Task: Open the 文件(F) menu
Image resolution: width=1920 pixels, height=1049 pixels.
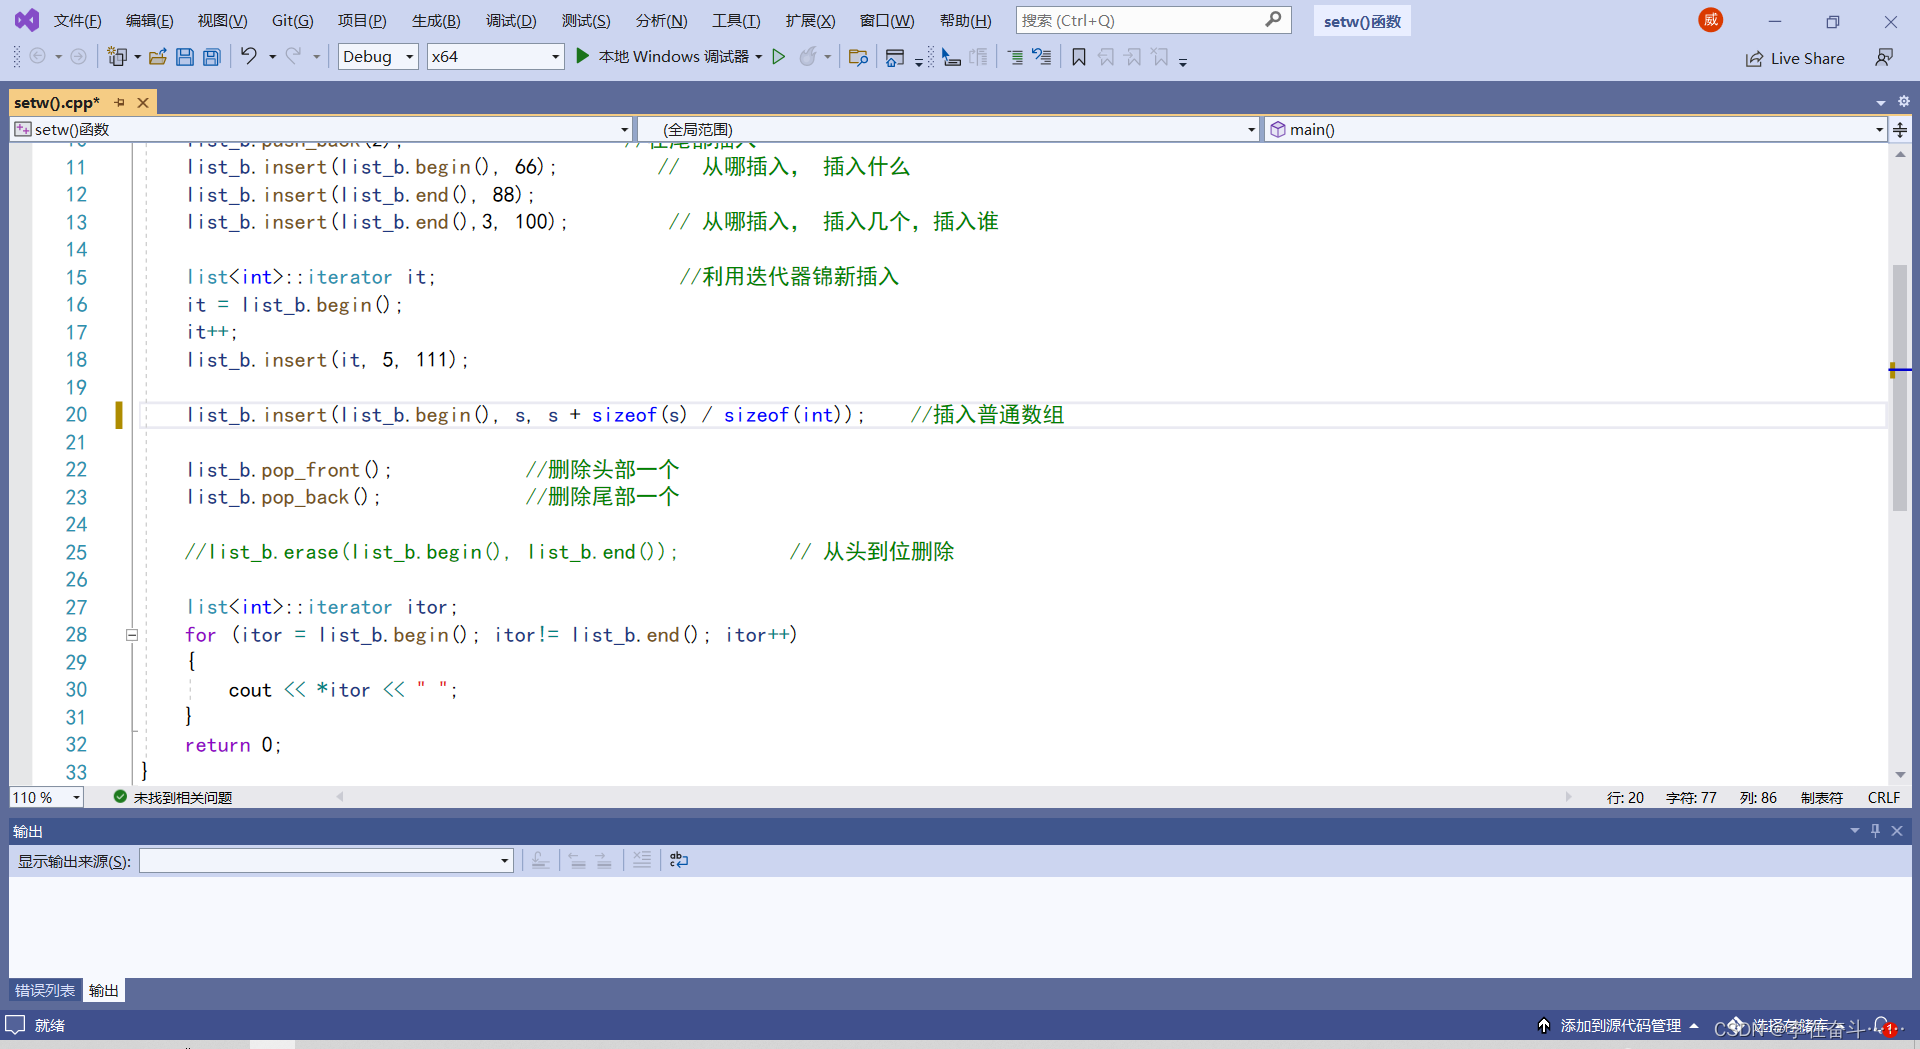Action: tap(77, 20)
